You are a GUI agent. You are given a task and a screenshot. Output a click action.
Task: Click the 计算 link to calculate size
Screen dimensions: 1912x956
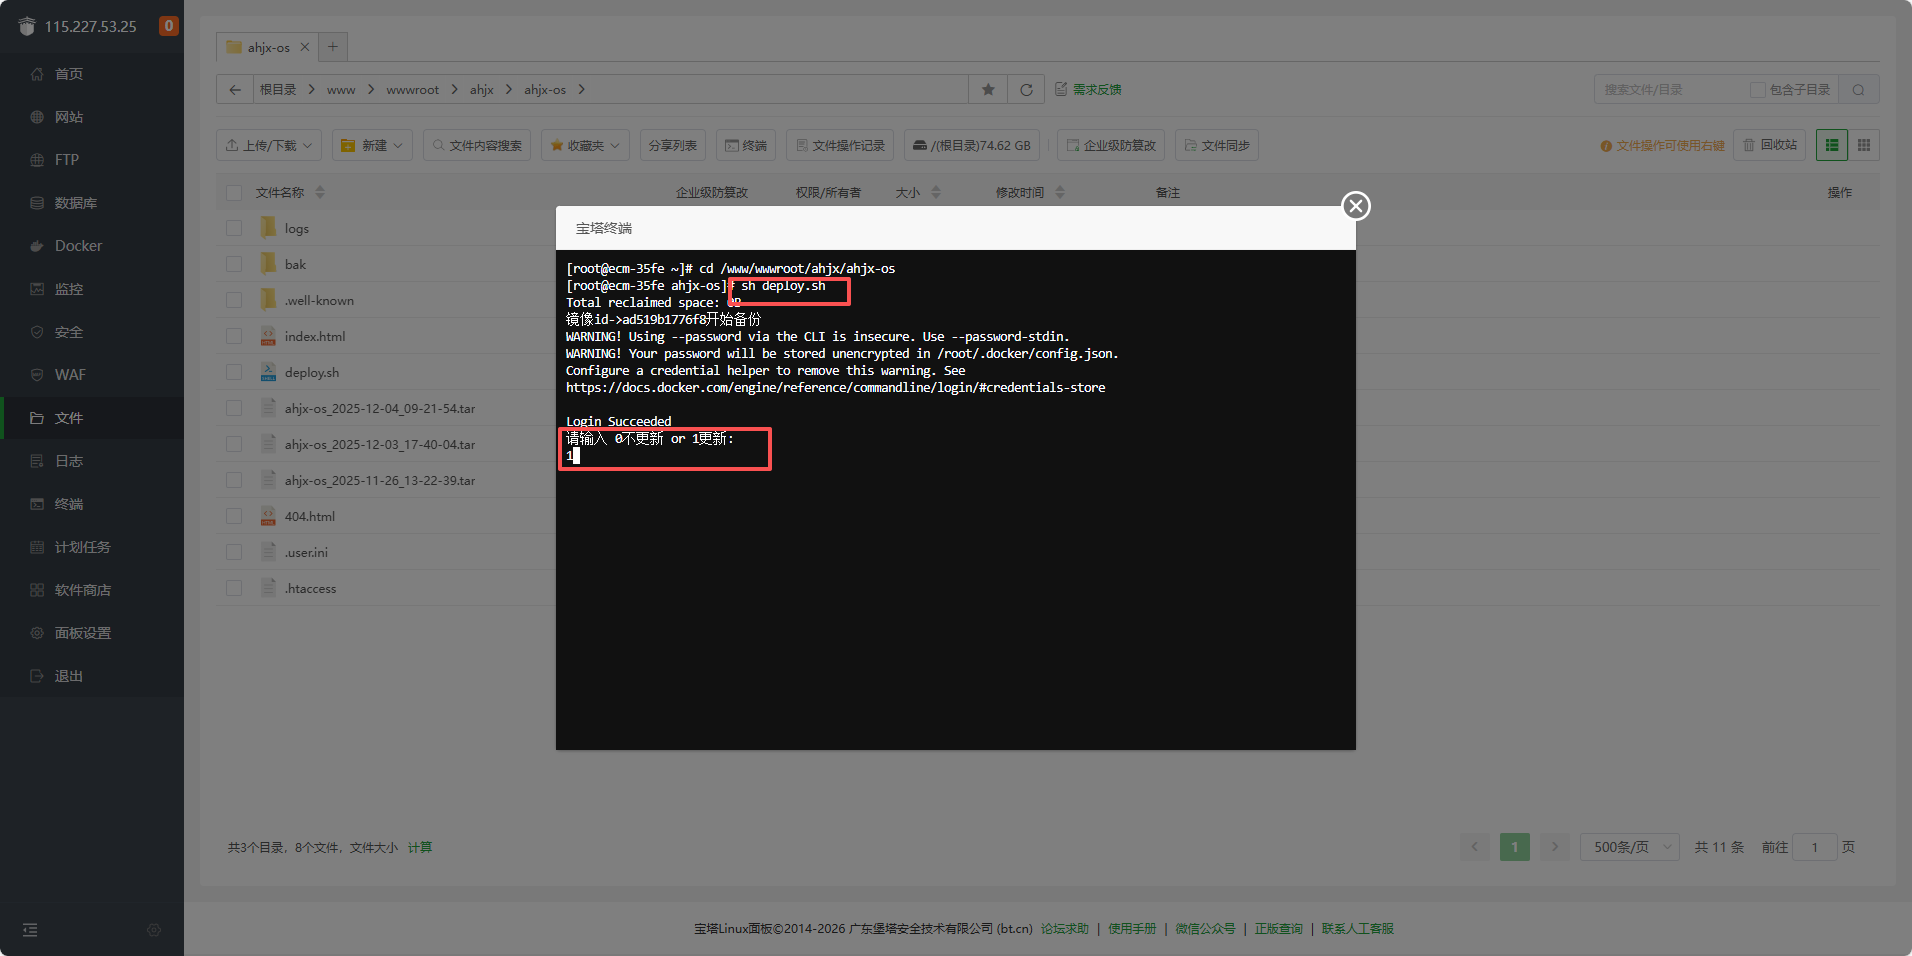(x=420, y=847)
